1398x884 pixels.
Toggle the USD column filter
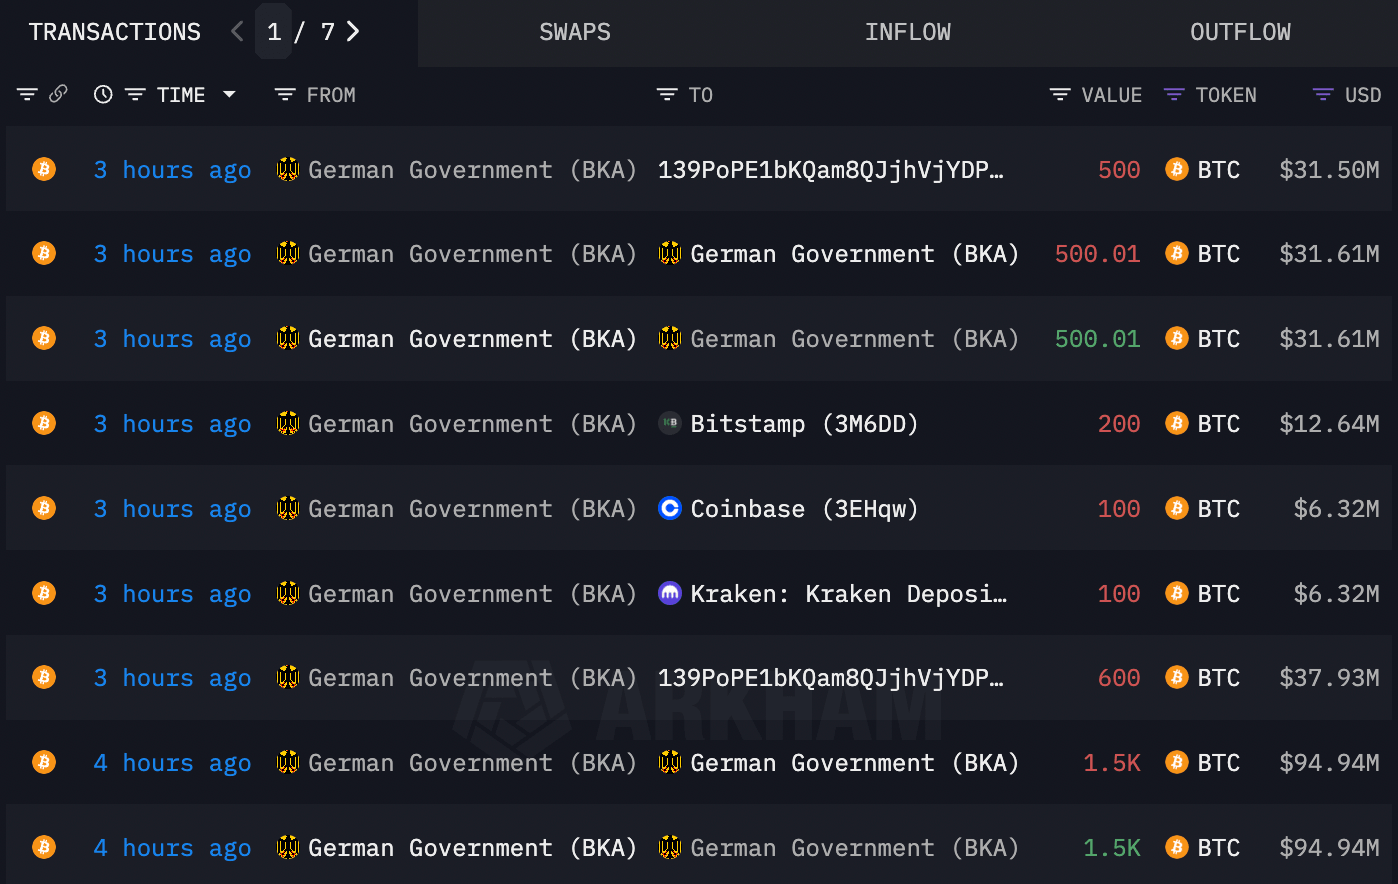pyautogui.click(x=1323, y=95)
